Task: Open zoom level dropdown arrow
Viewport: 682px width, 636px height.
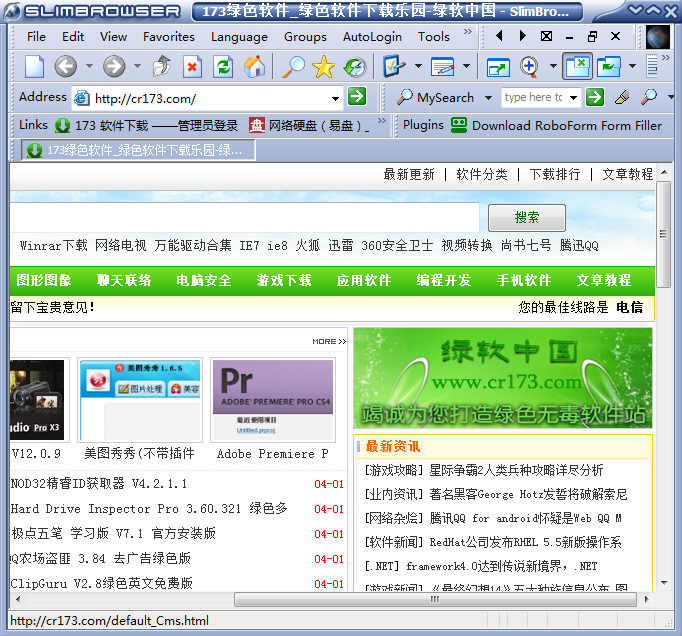Action: click(553, 67)
